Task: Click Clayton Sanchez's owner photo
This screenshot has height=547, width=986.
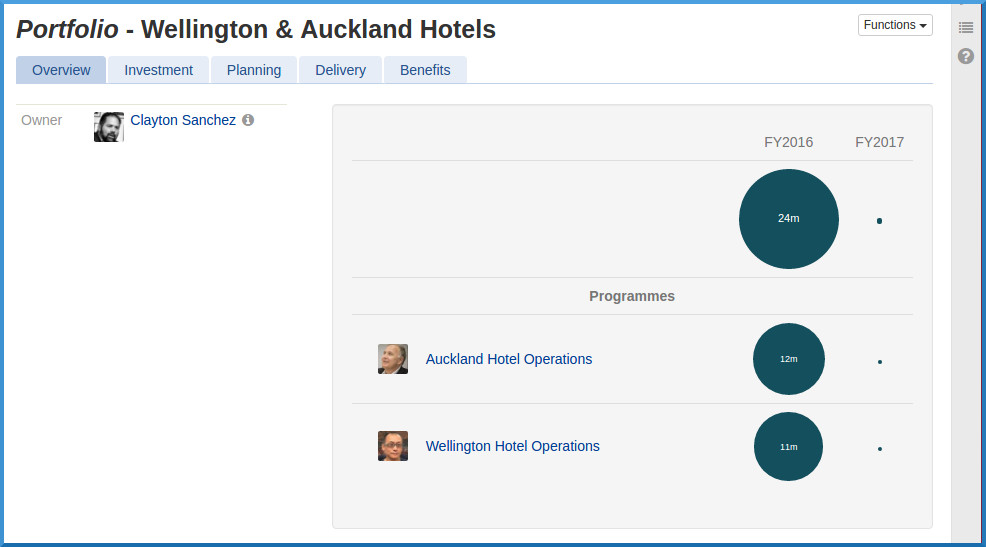Action: pos(109,127)
